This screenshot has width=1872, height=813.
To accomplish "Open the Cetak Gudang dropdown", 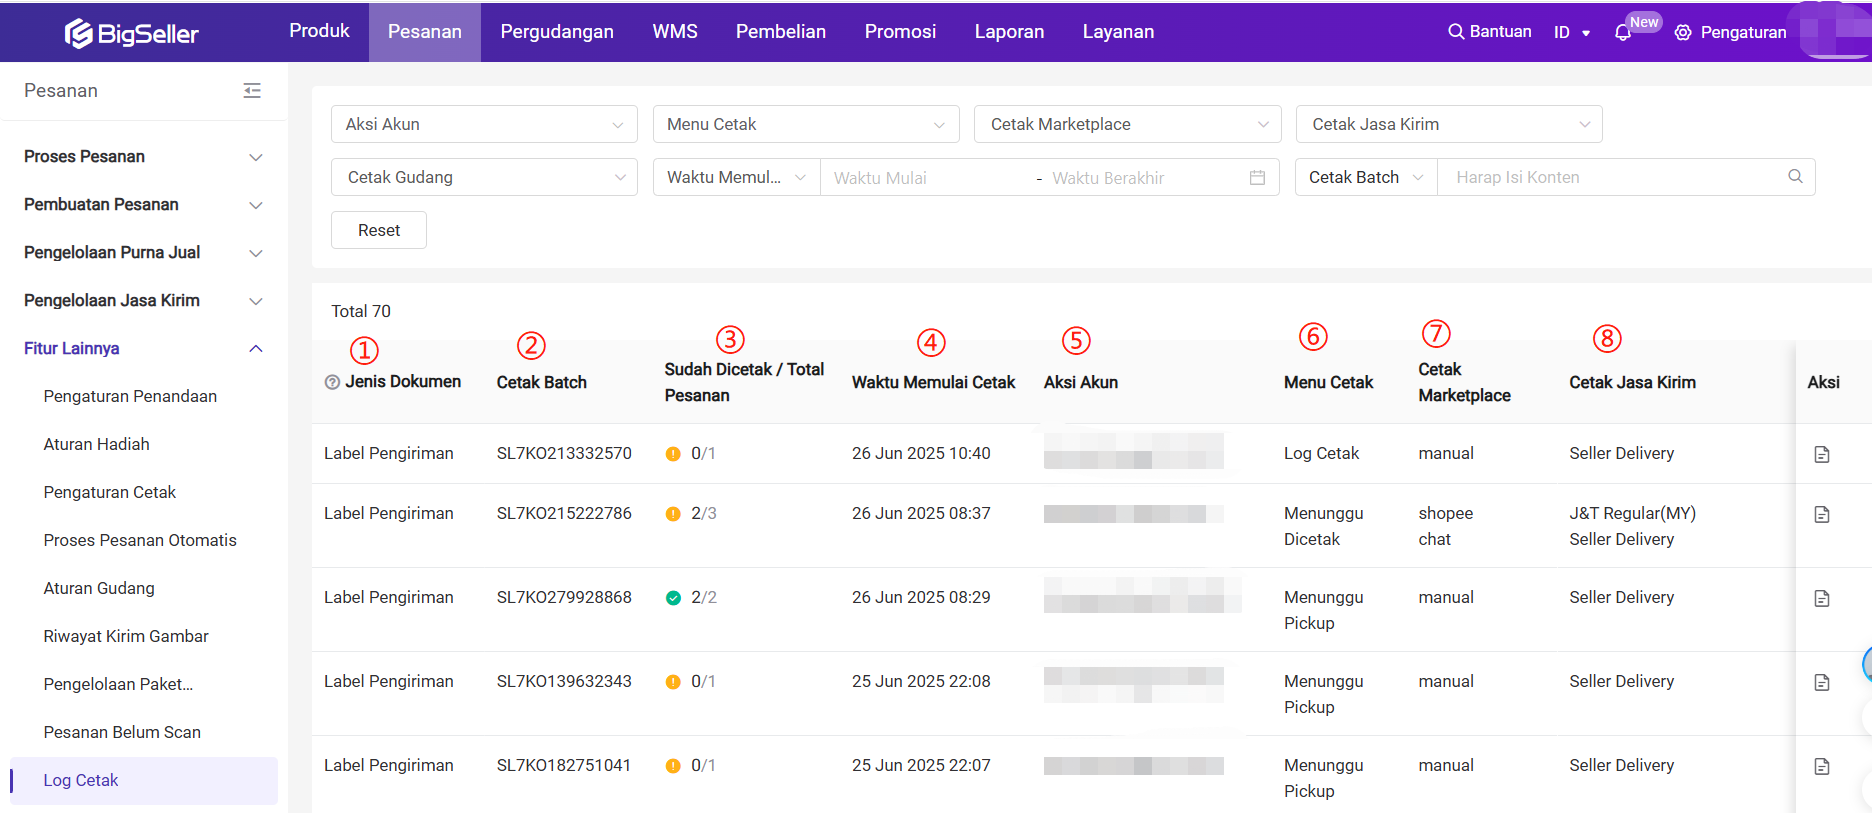I will (484, 177).
